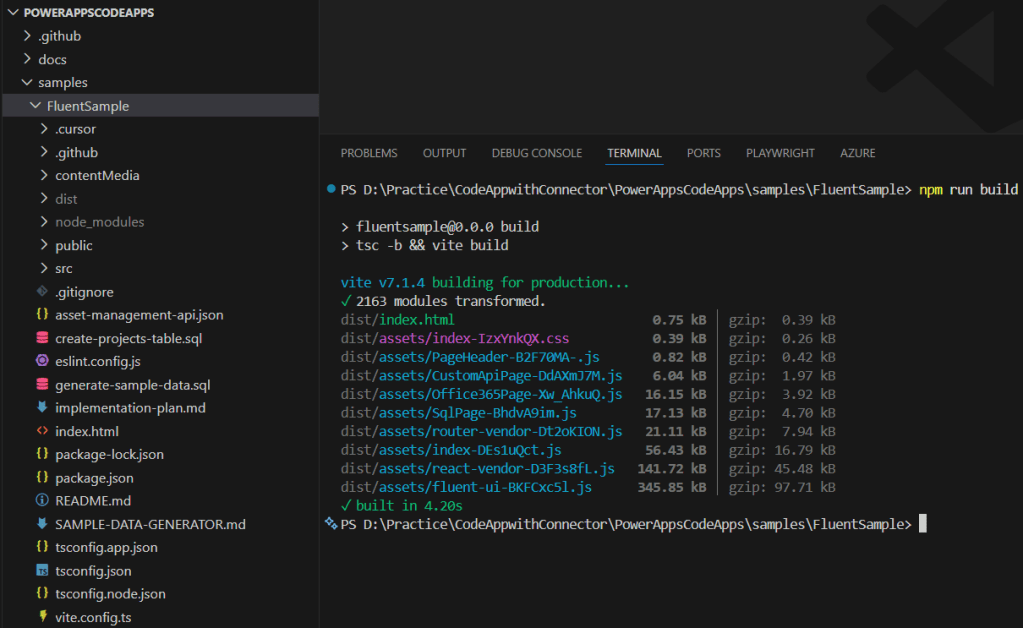Click the JSON icon beside asset-management-api.json

click(42, 315)
